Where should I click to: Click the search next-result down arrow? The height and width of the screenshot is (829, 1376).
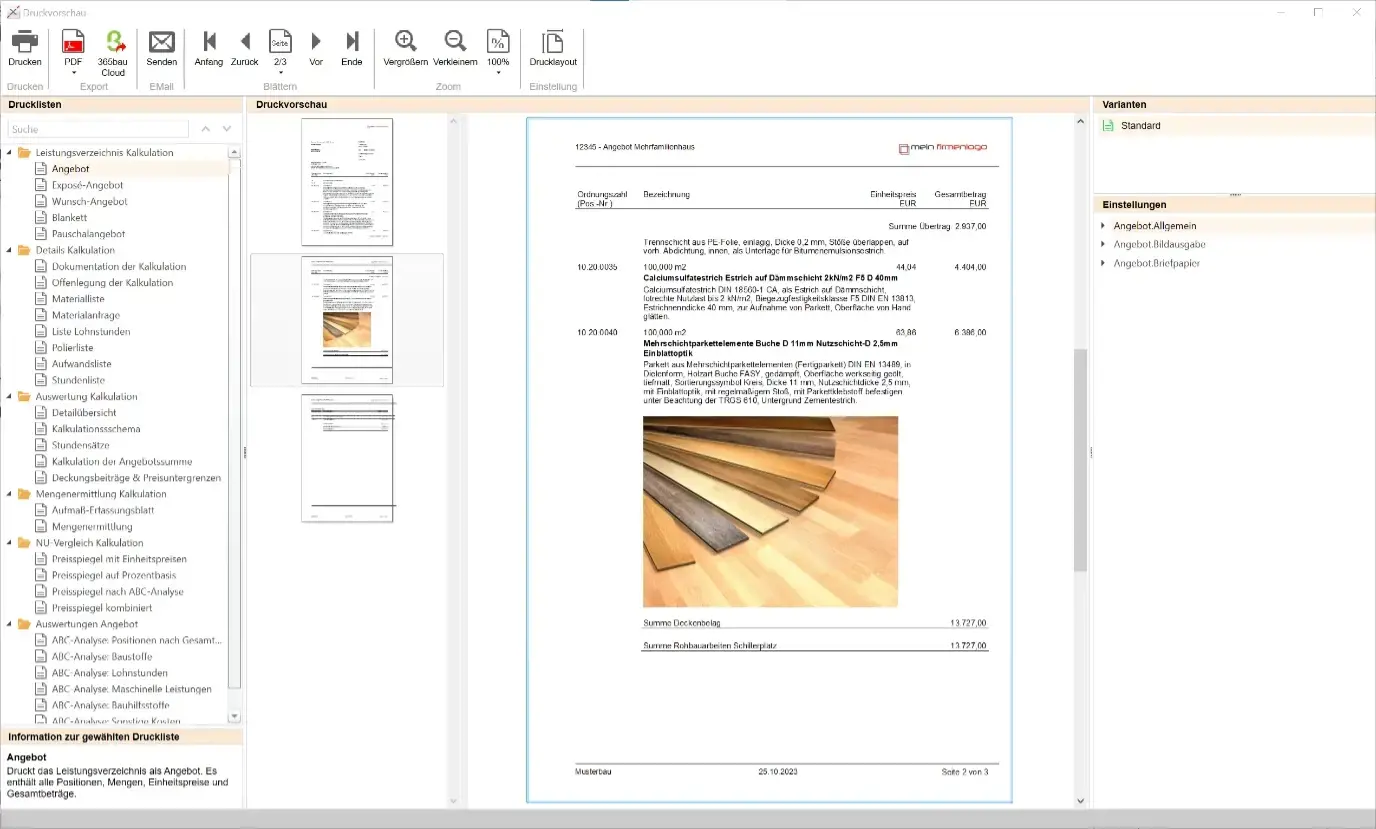coord(227,129)
